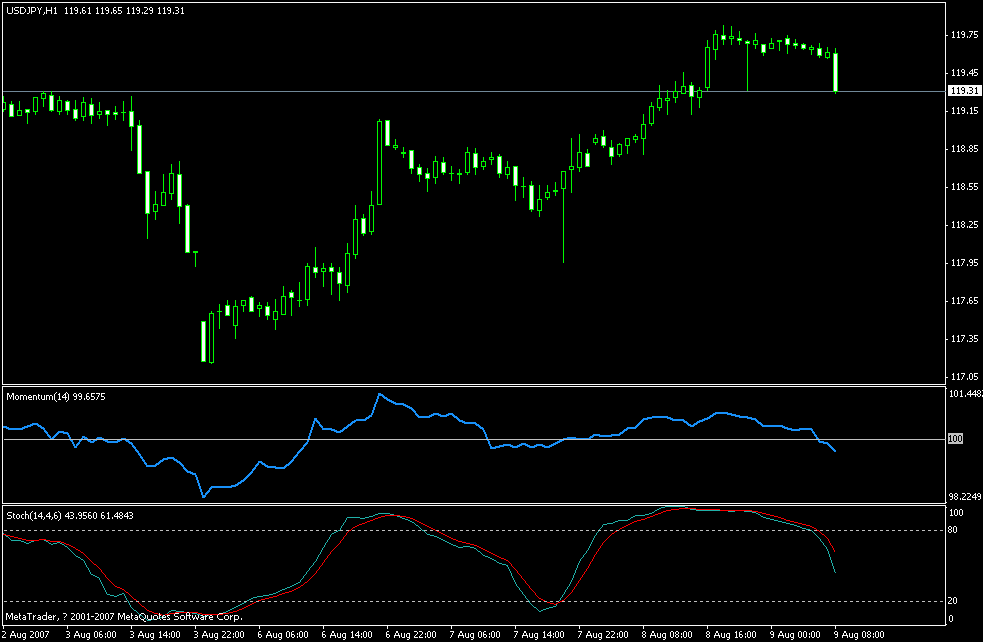Click the highlighted 119.31 price tag
983x642 pixels.
coord(964,90)
